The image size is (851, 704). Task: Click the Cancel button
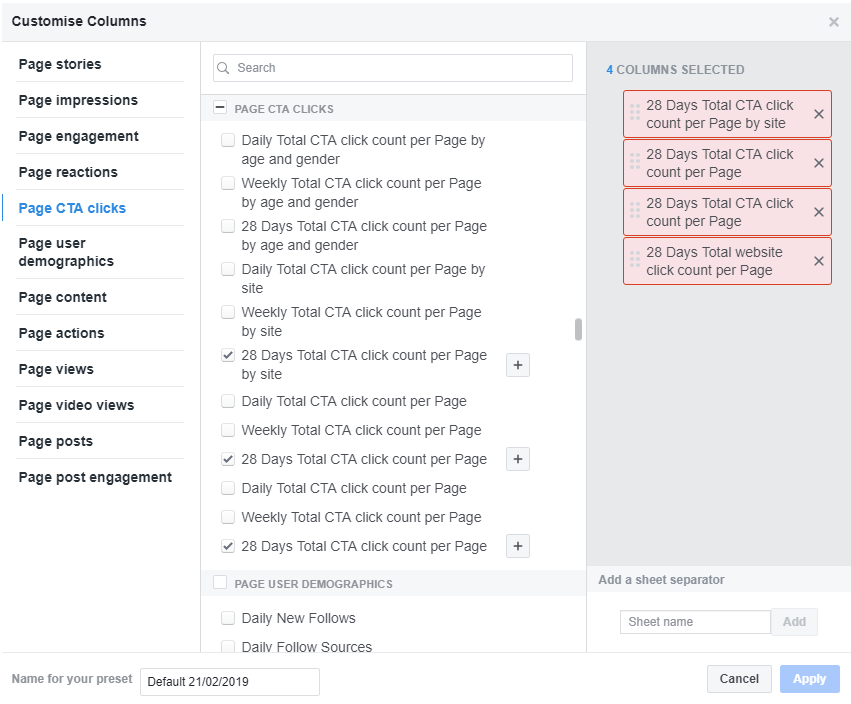[739, 679]
